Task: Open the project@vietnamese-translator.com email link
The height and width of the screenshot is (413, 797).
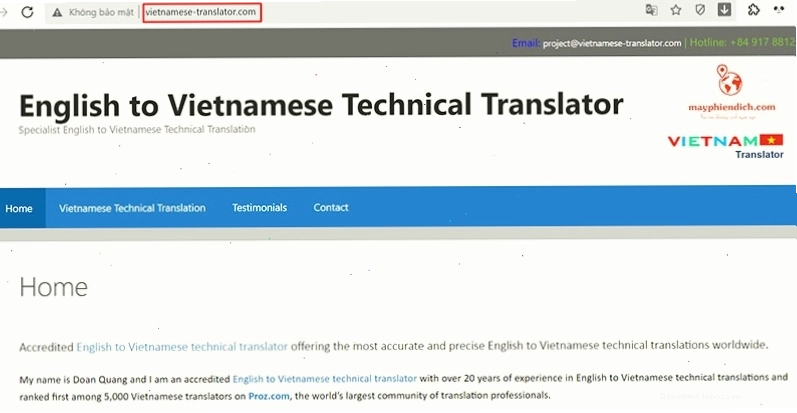Action: click(x=612, y=43)
